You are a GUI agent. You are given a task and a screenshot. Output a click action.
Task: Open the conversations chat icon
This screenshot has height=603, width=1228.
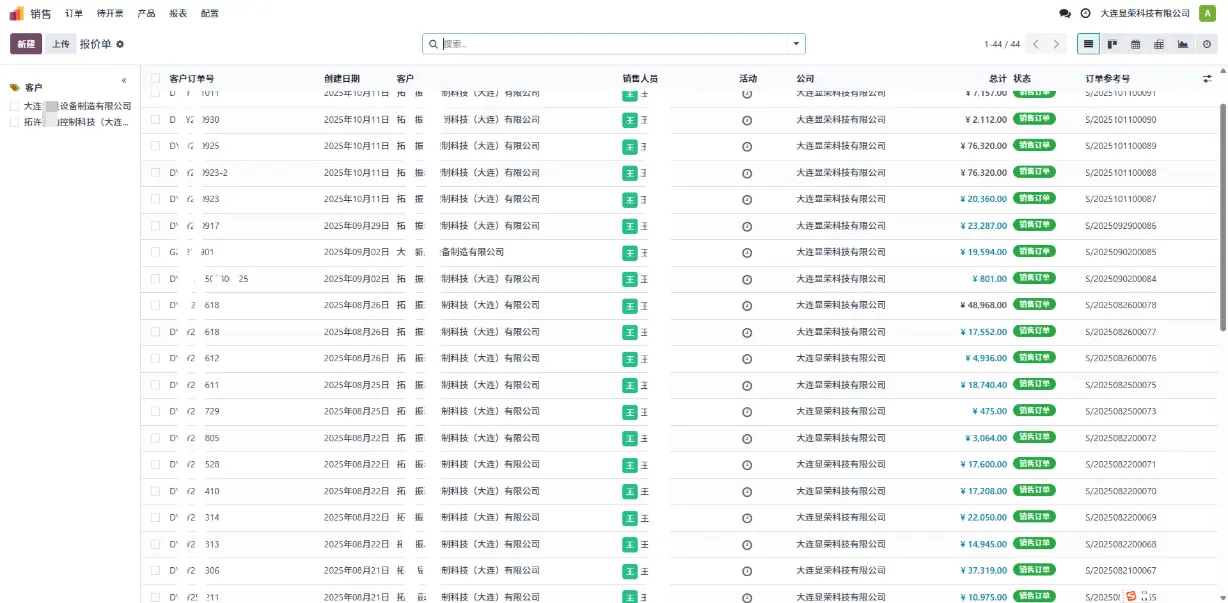pyautogui.click(x=1064, y=14)
